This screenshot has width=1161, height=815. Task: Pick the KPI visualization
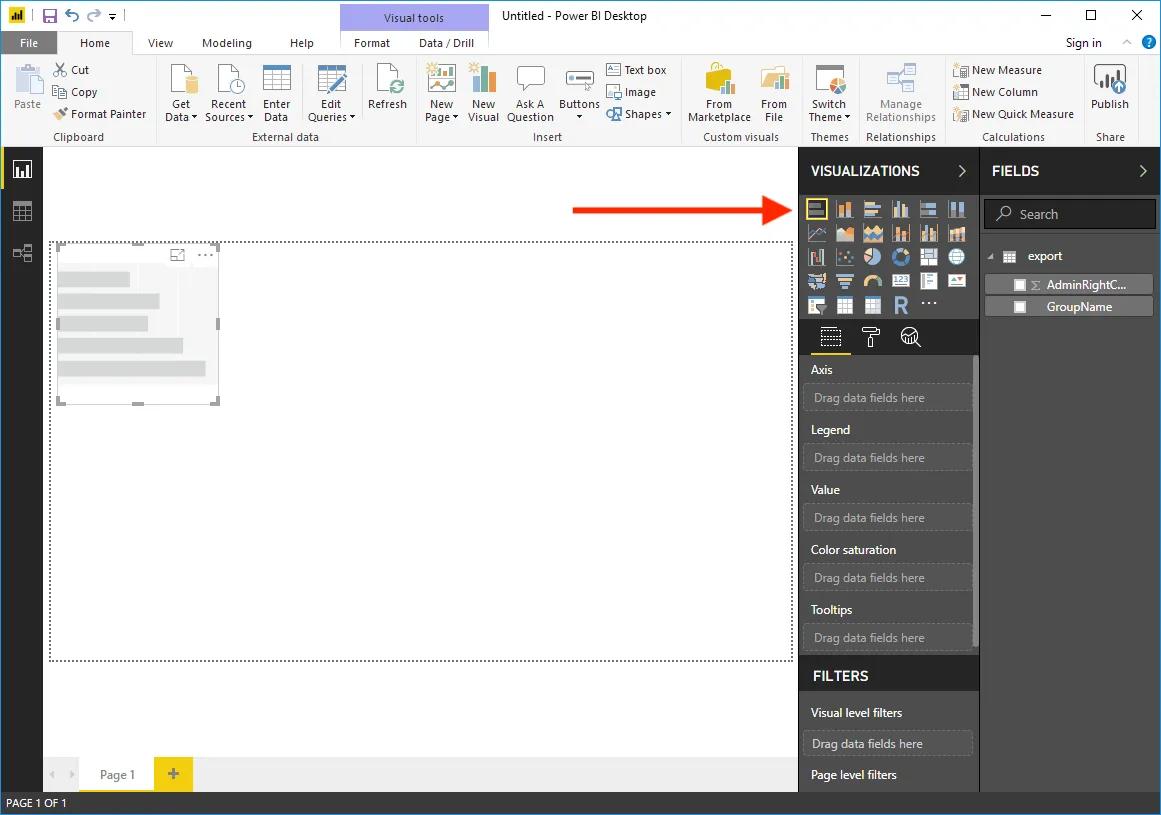point(957,281)
